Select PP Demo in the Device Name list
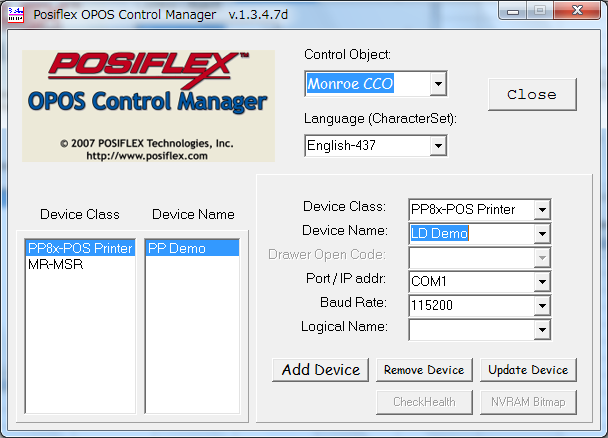The height and width of the screenshot is (438, 608). [x=192, y=248]
